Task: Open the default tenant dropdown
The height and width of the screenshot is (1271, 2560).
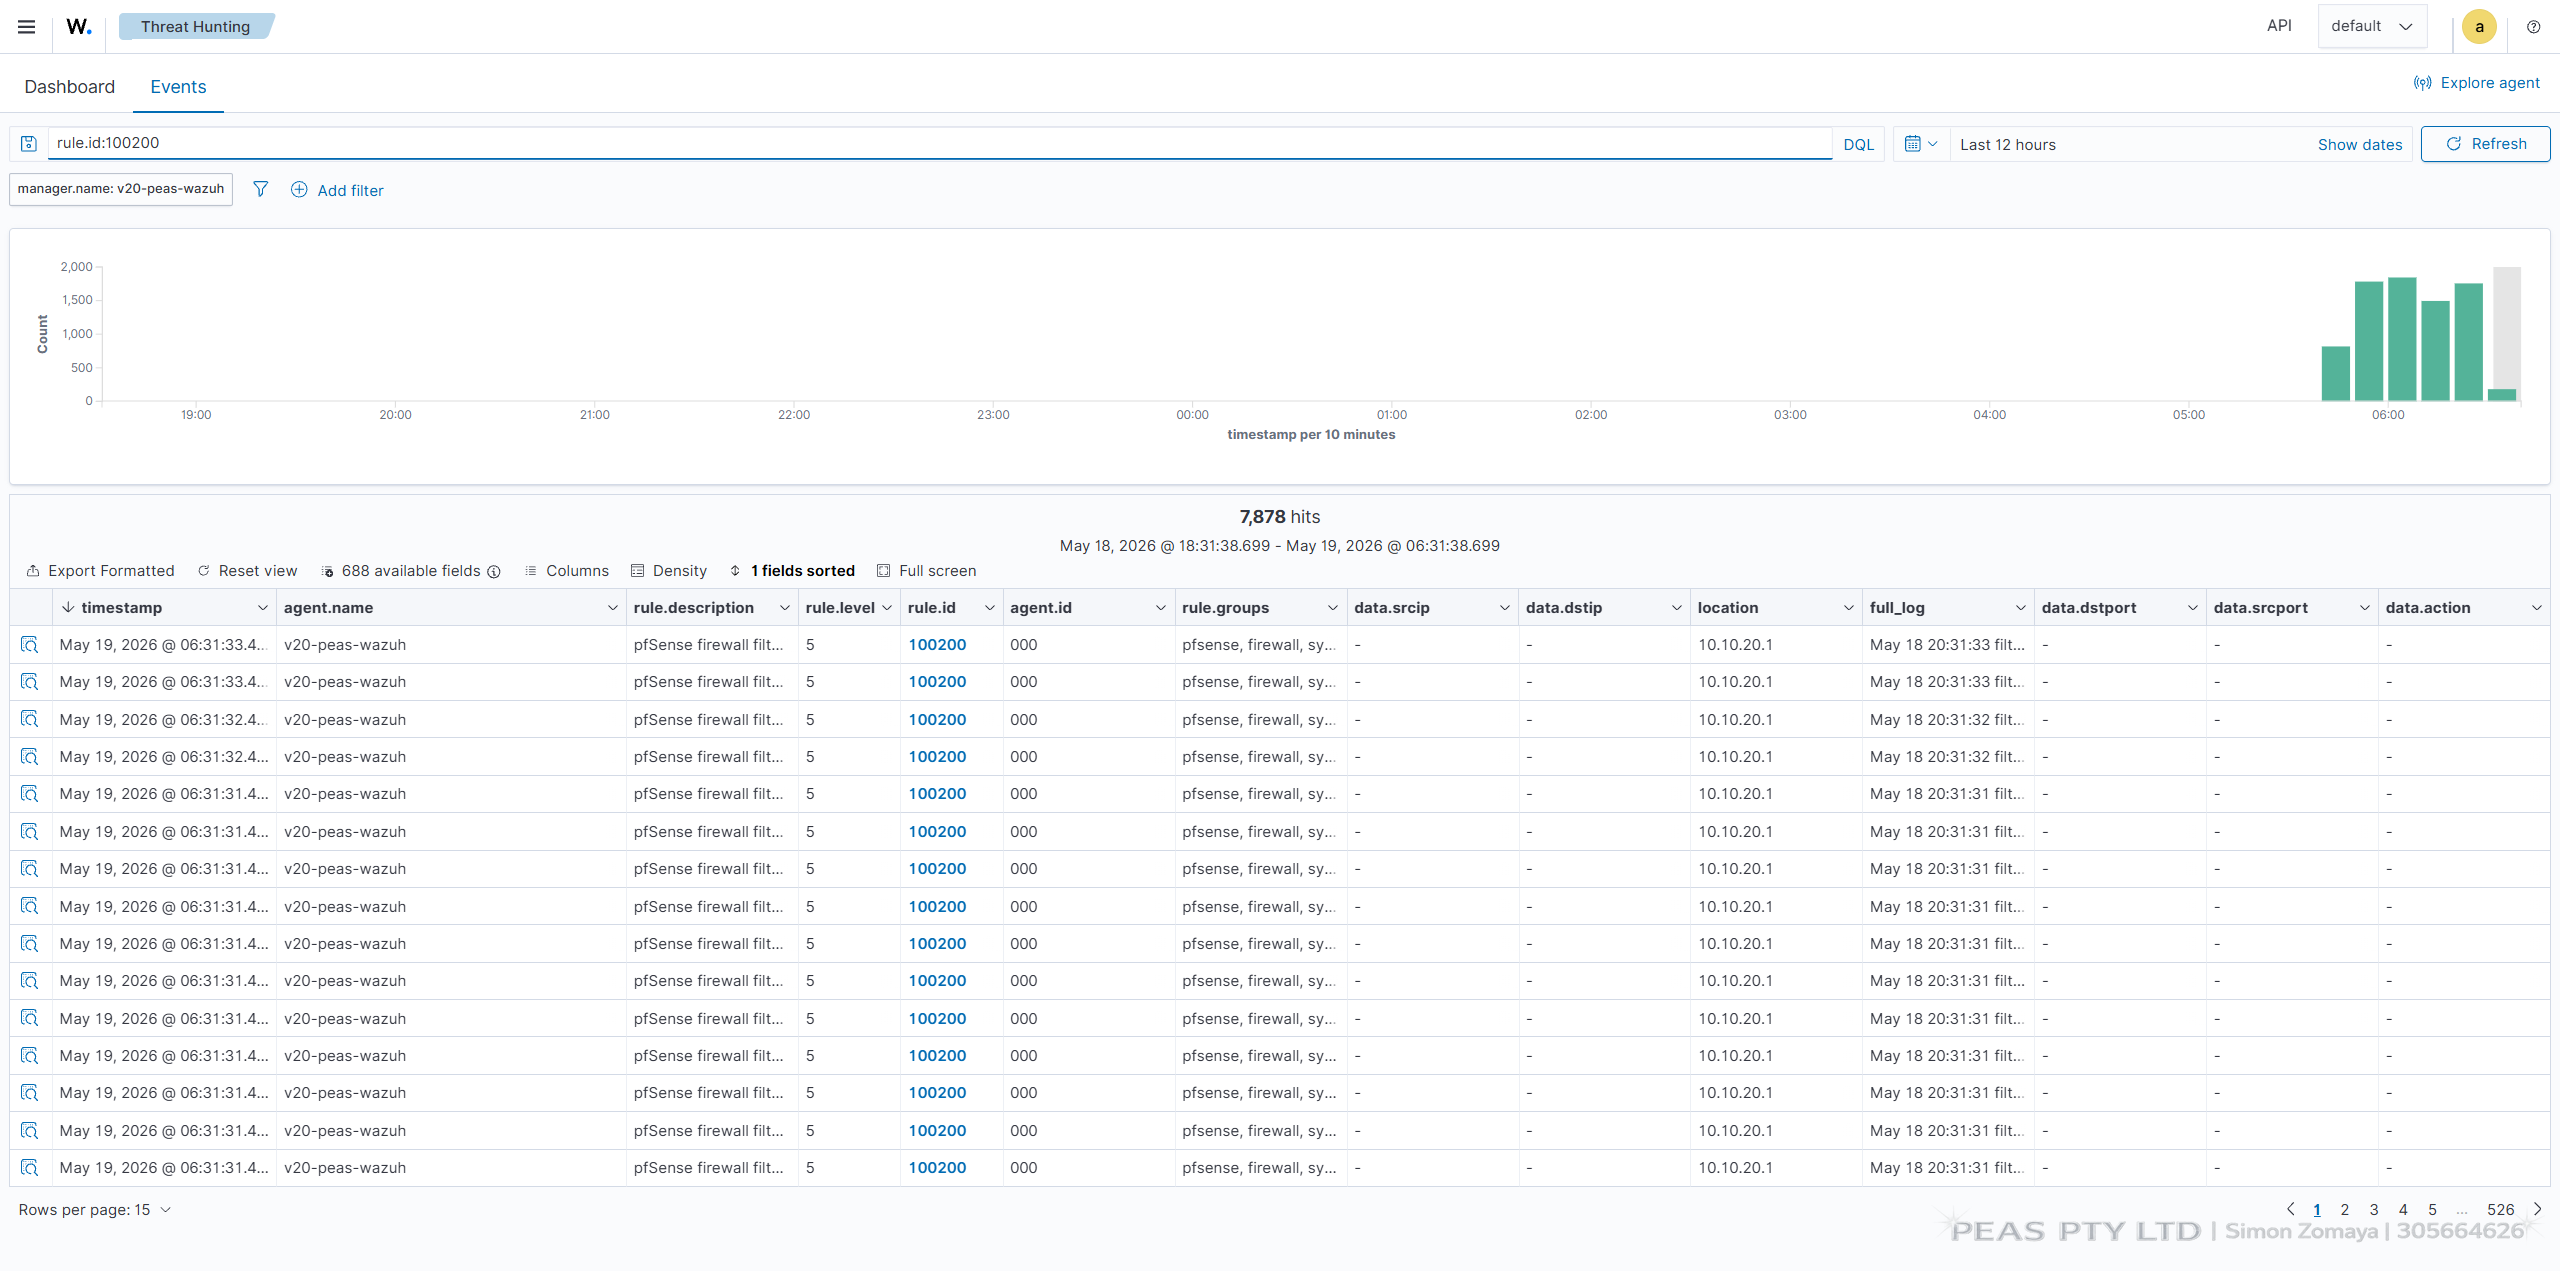Action: [2372, 26]
